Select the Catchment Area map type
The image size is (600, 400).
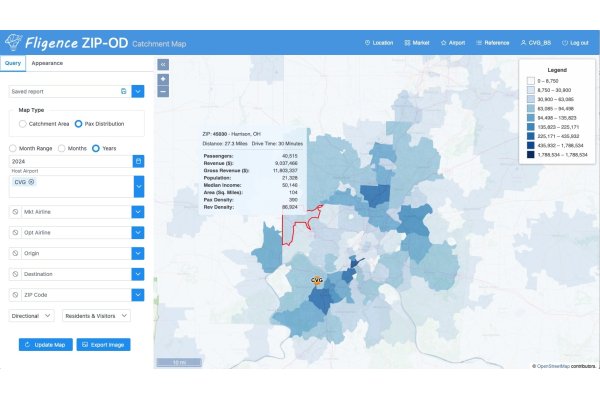23,124
